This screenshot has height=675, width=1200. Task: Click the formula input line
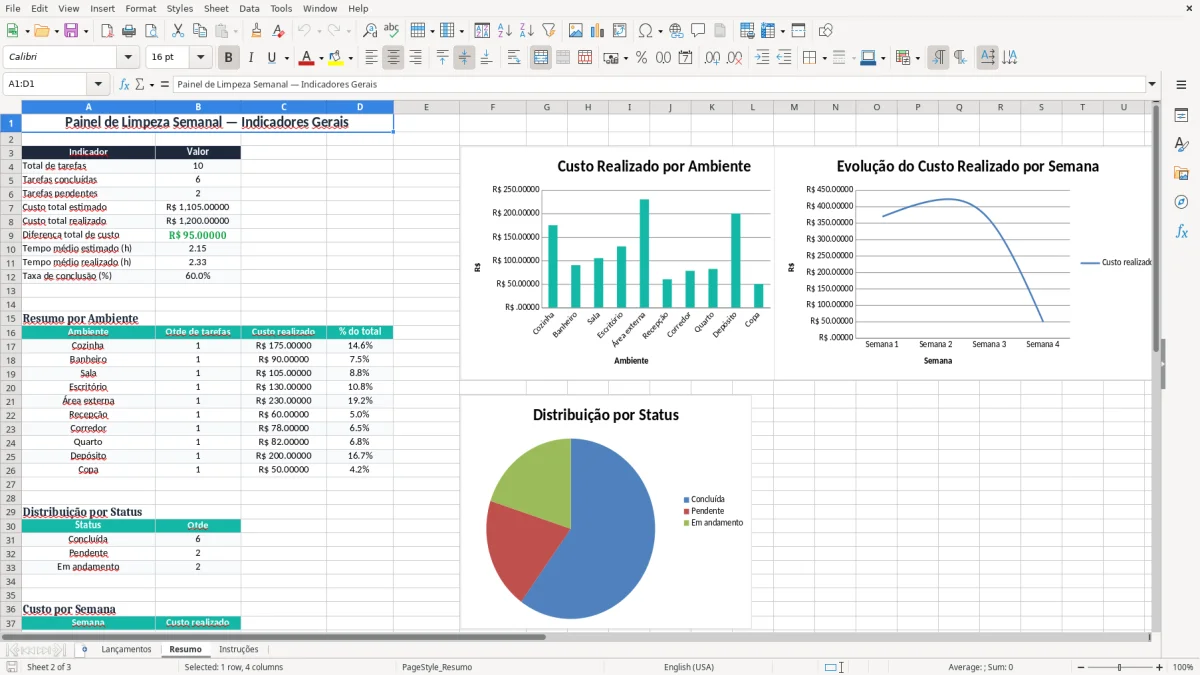[x=659, y=85]
